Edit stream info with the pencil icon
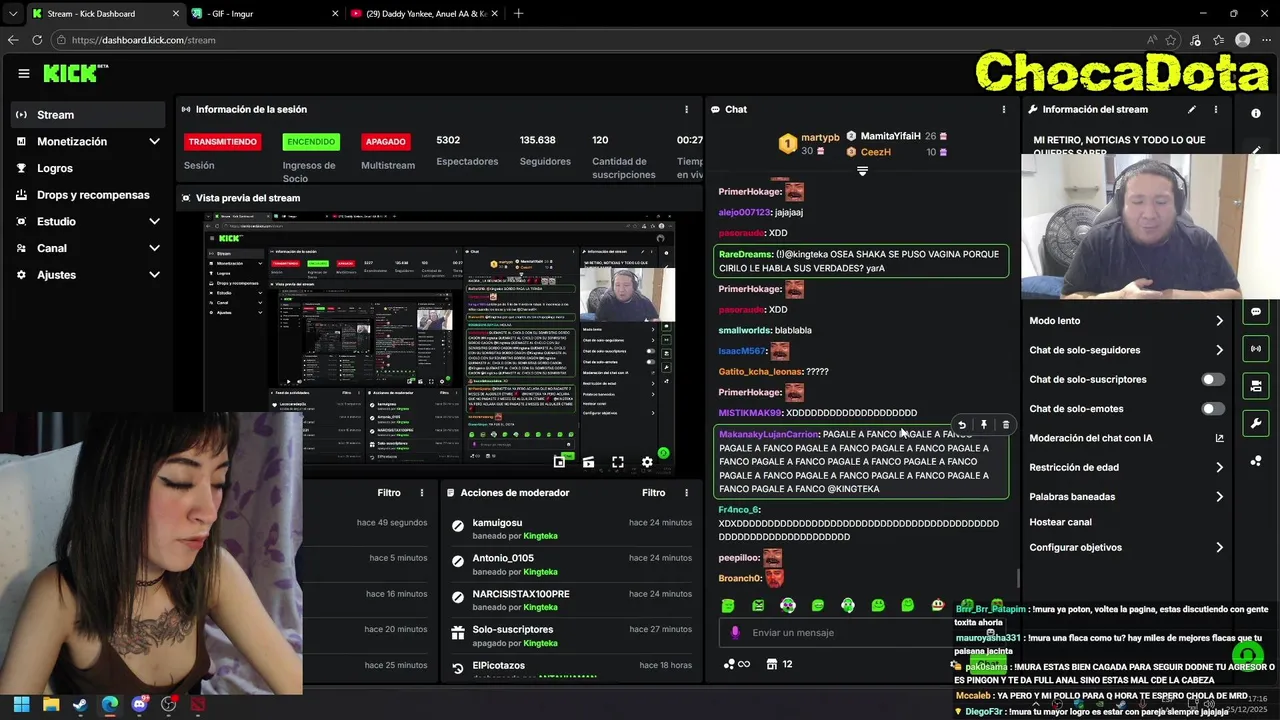The image size is (1280, 720). (x=1192, y=109)
